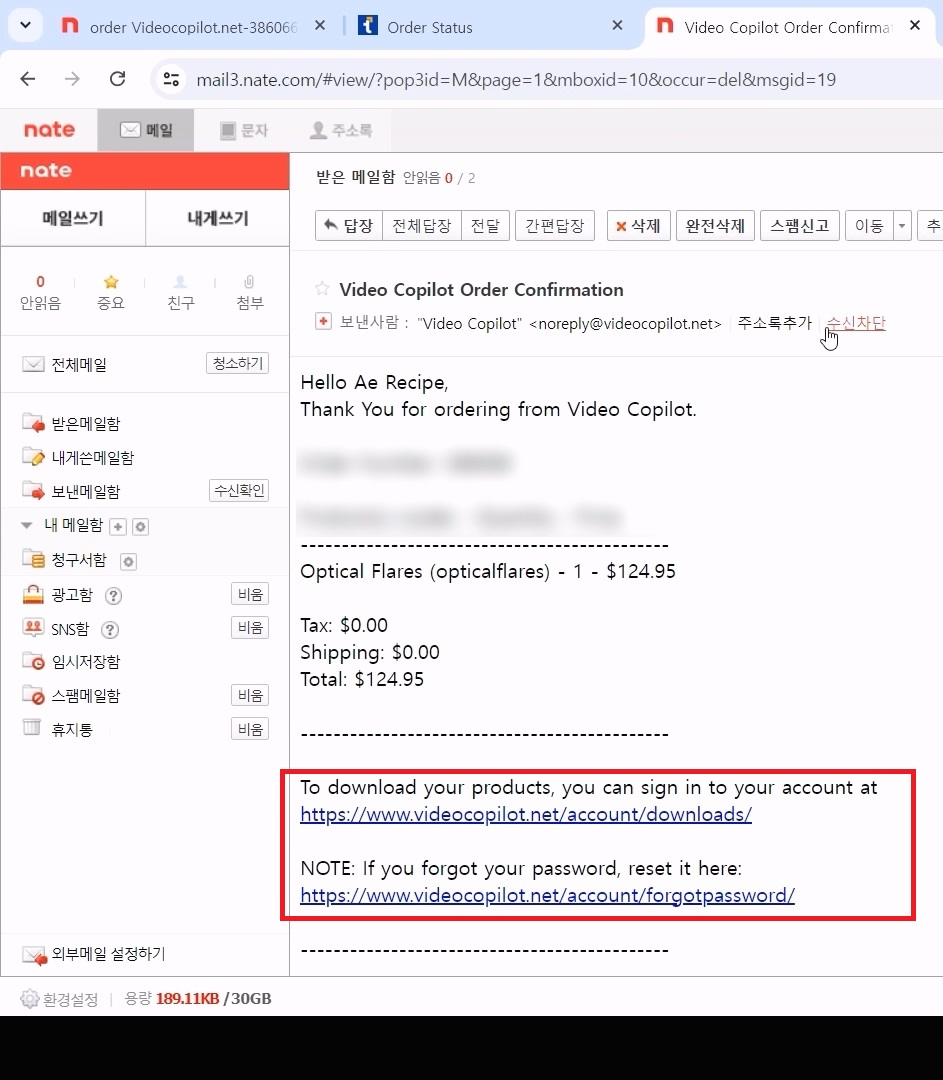The height and width of the screenshot is (1080, 943).
Task: Collapse the 내 메일함 section triangle
Action: pyautogui.click(x=27, y=526)
